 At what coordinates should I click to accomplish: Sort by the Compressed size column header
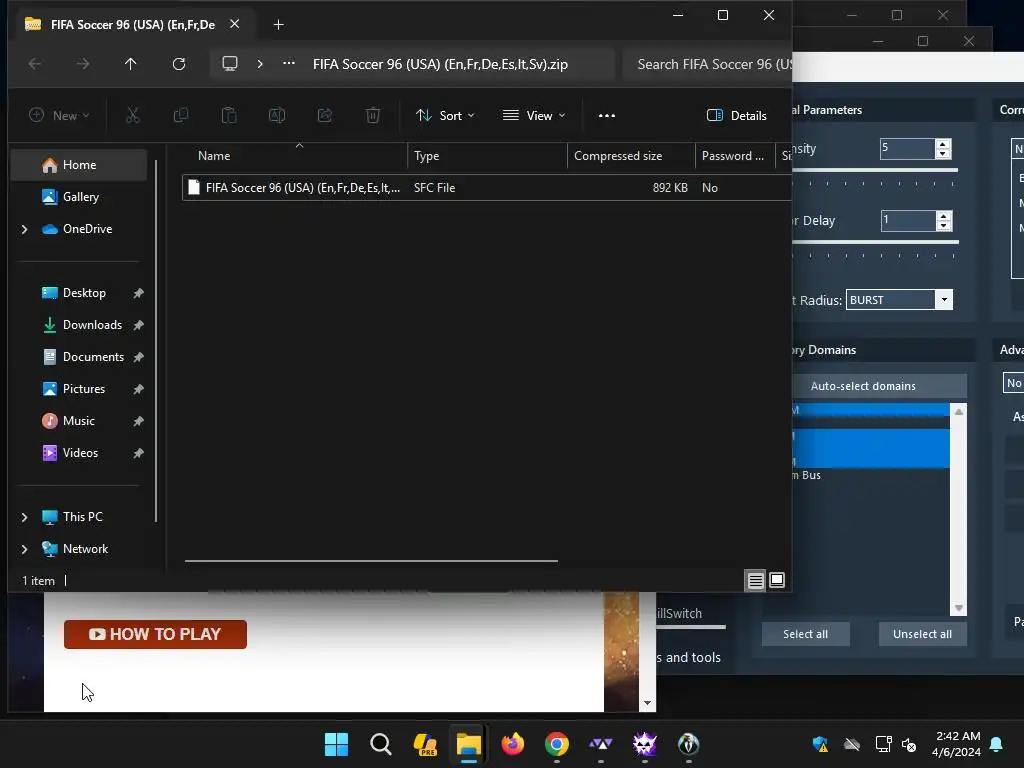tap(631, 156)
